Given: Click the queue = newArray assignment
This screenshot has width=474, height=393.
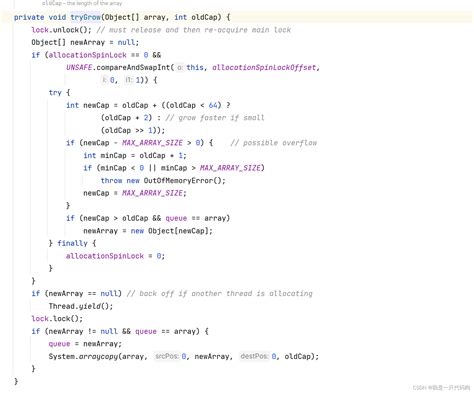Looking at the screenshot, I should tap(85, 344).
